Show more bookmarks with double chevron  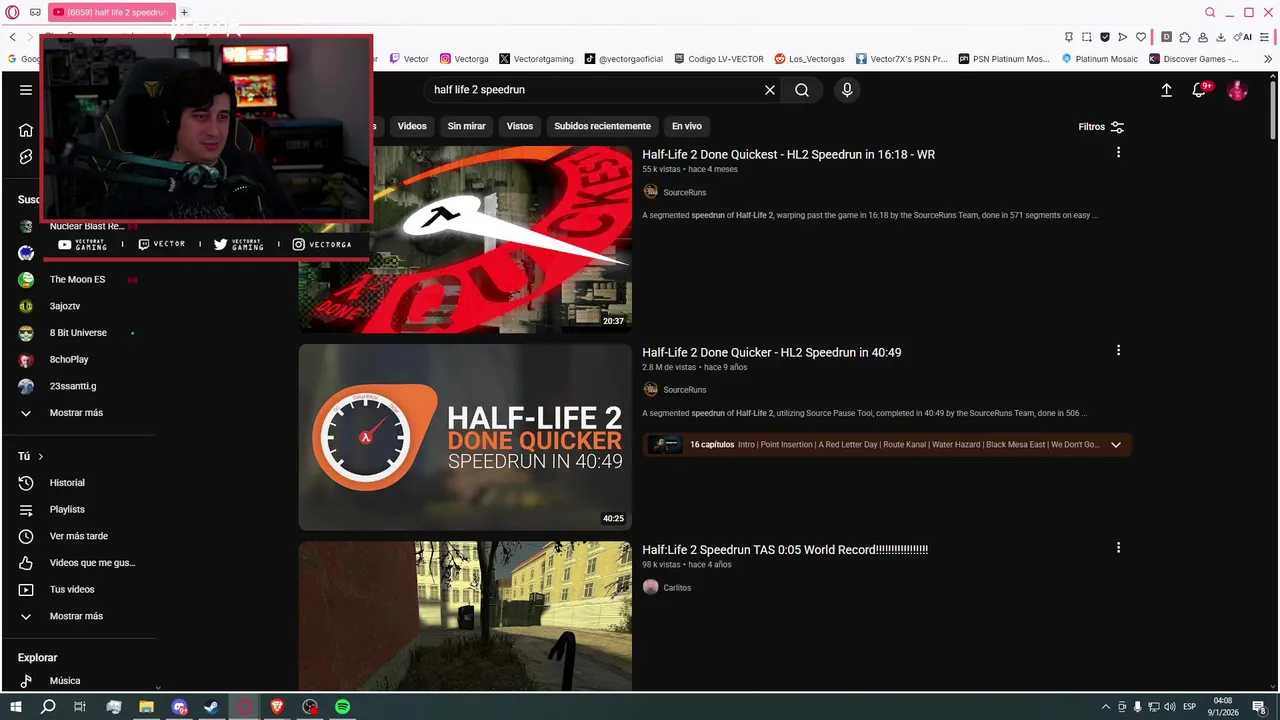pos(1268,59)
